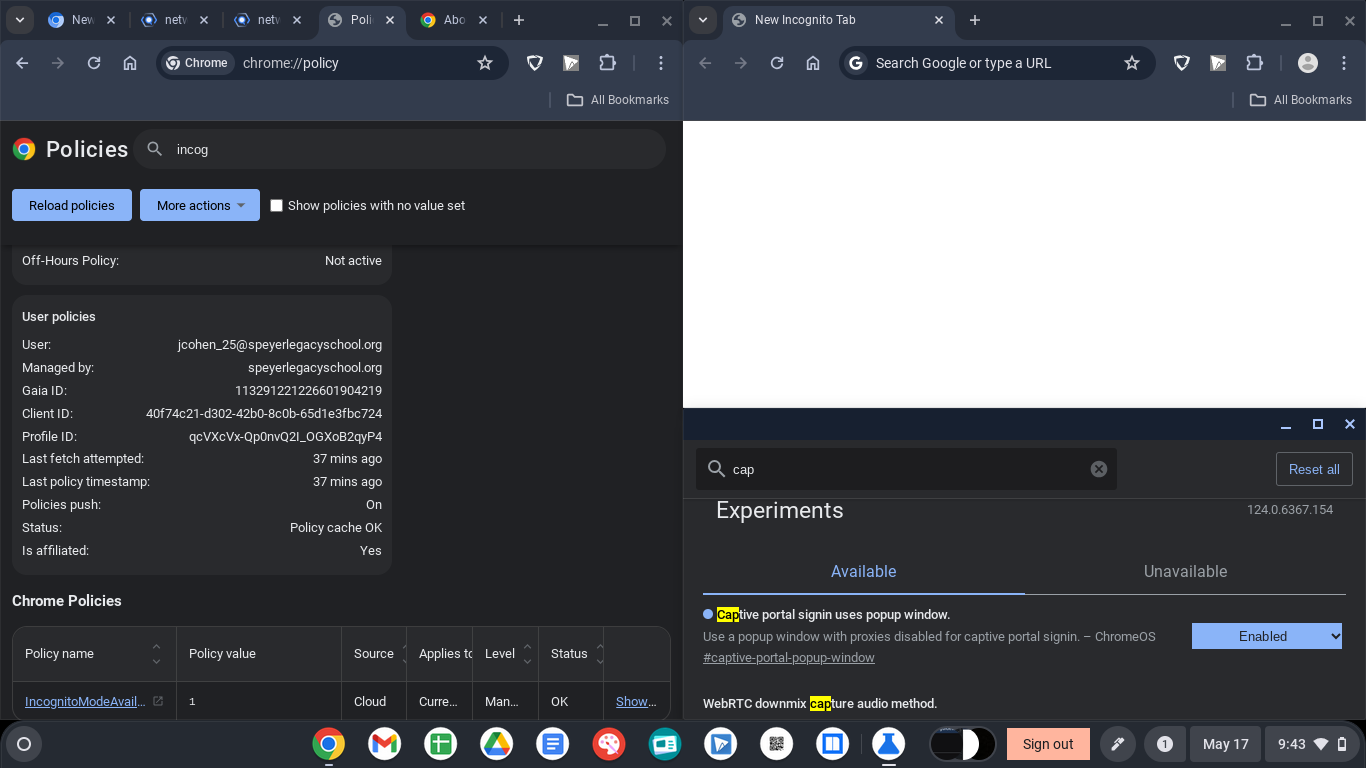
Task: Reload the chrome://policy page via toolbar icon
Action: [94, 63]
